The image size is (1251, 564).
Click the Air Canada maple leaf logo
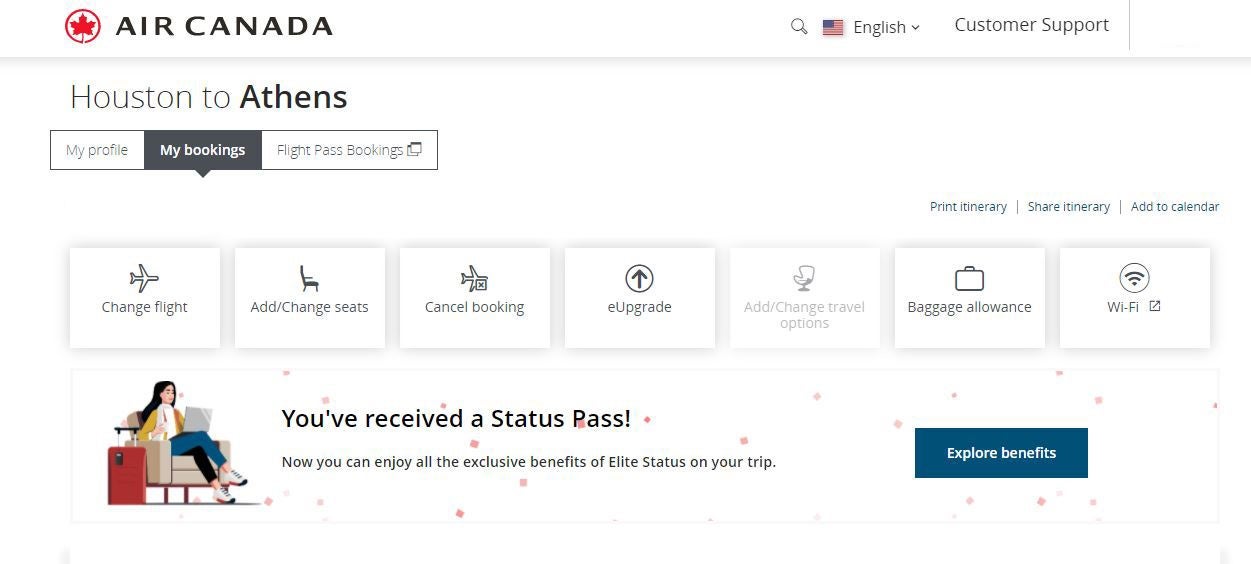[x=83, y=27]
